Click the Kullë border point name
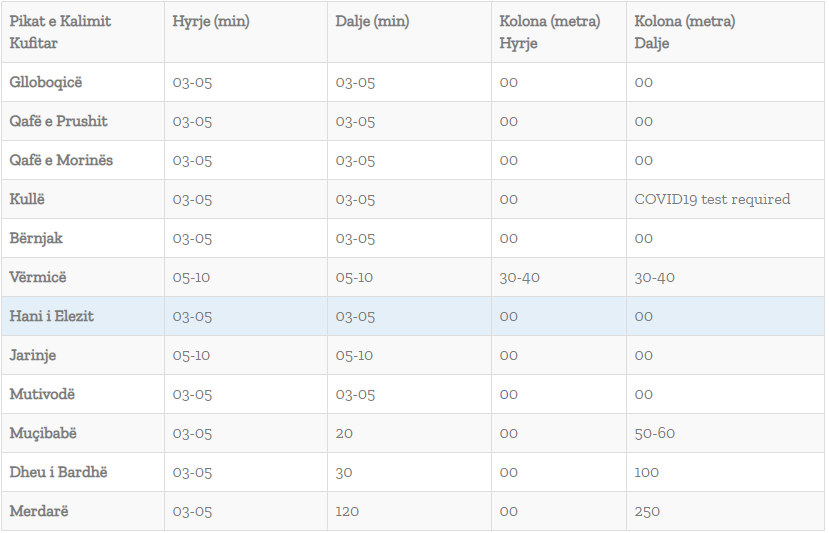This screenshot has width=829, height=533. tap(28, 199)
